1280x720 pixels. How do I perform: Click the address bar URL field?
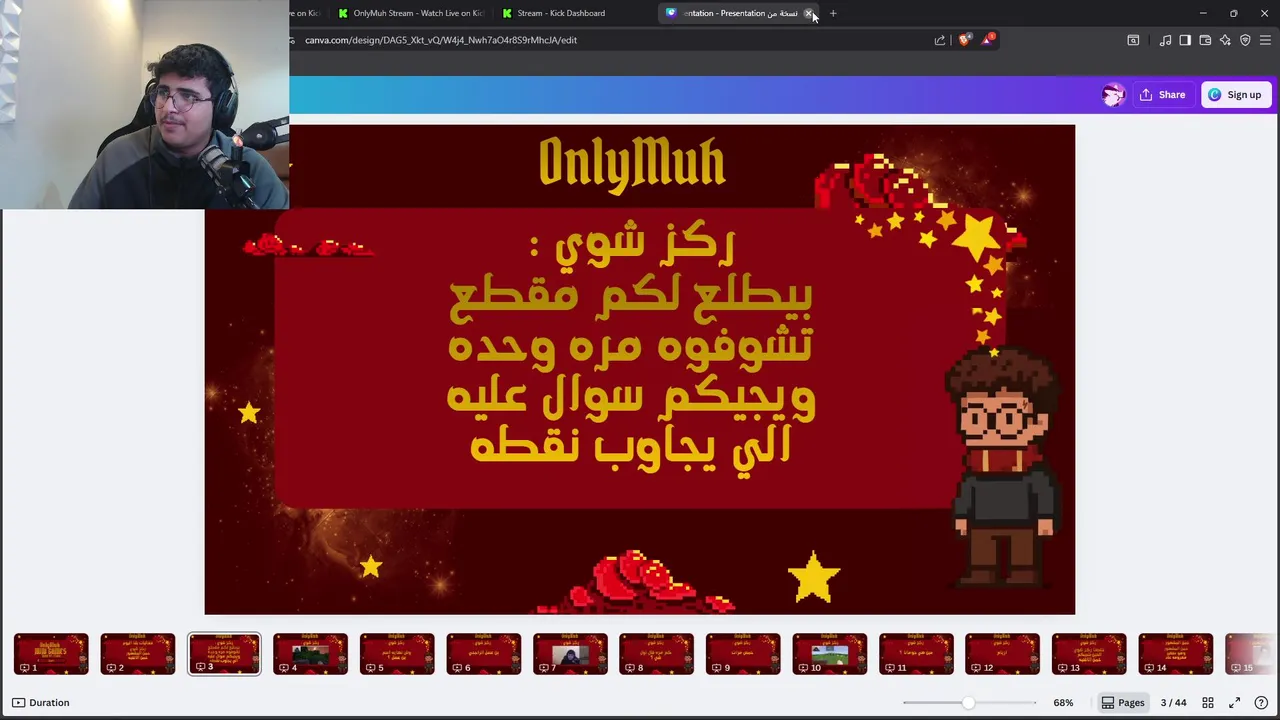[610, 40]
